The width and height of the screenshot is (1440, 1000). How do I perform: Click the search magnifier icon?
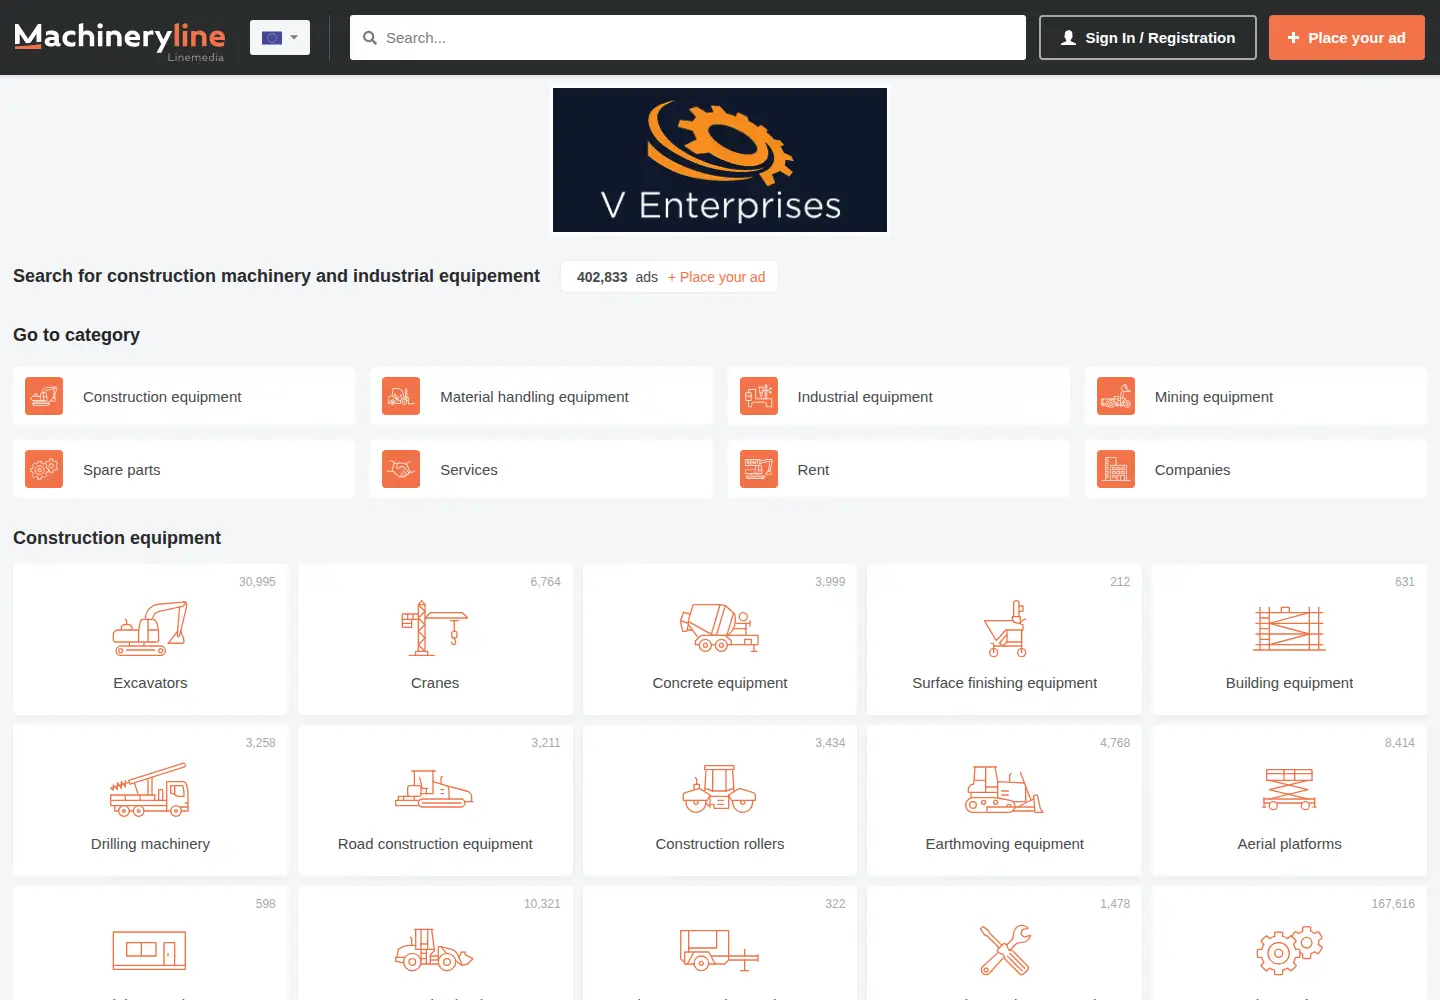tap(369, 38)
